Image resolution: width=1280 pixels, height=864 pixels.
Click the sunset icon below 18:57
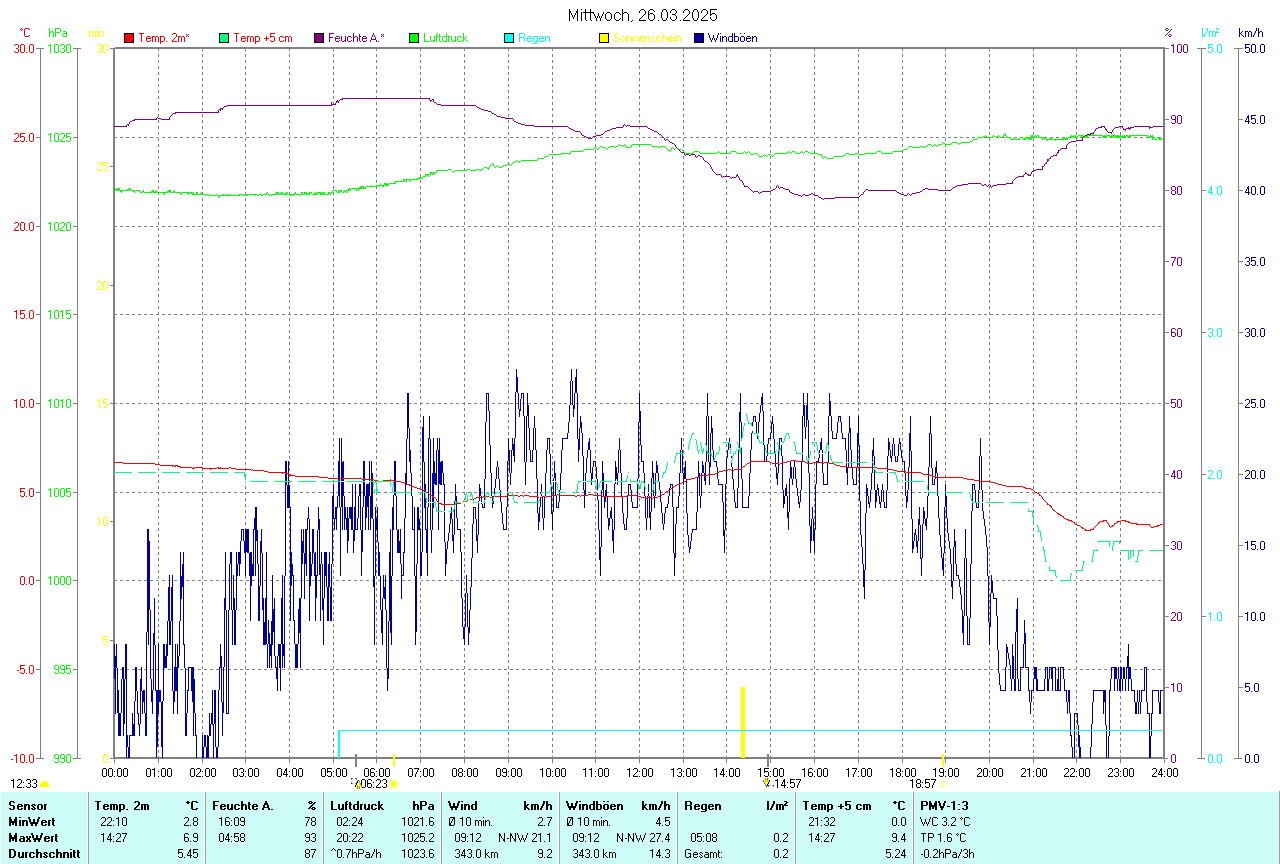[942, 785]
